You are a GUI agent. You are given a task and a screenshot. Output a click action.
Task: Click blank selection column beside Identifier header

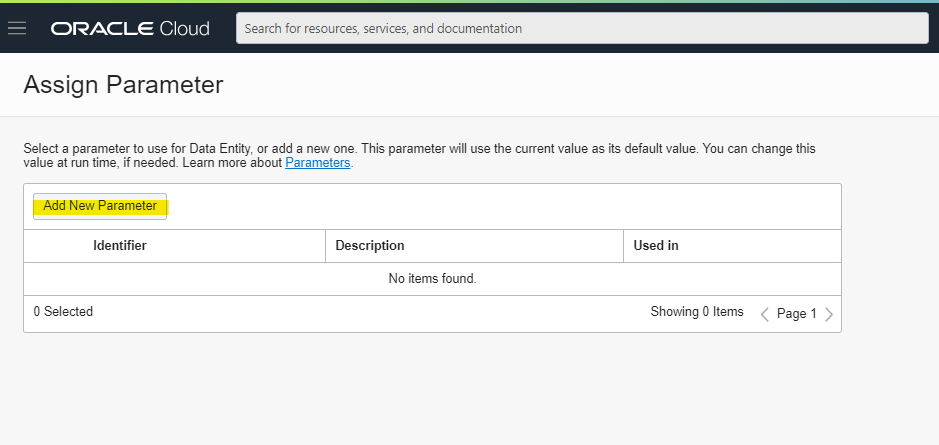click(54, 246)
